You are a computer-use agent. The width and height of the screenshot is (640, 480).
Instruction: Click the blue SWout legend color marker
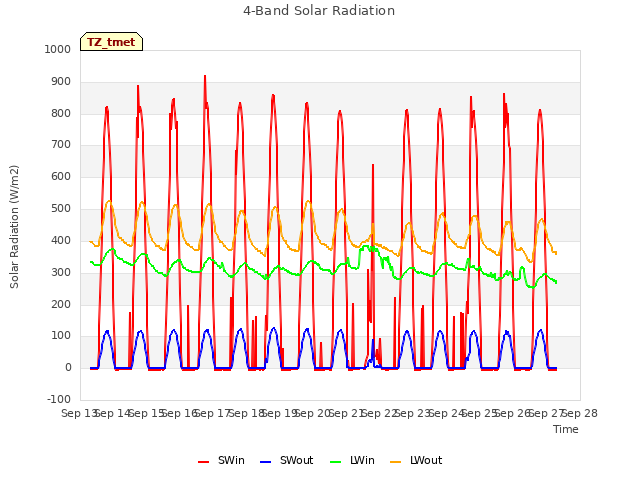(265, 462)
